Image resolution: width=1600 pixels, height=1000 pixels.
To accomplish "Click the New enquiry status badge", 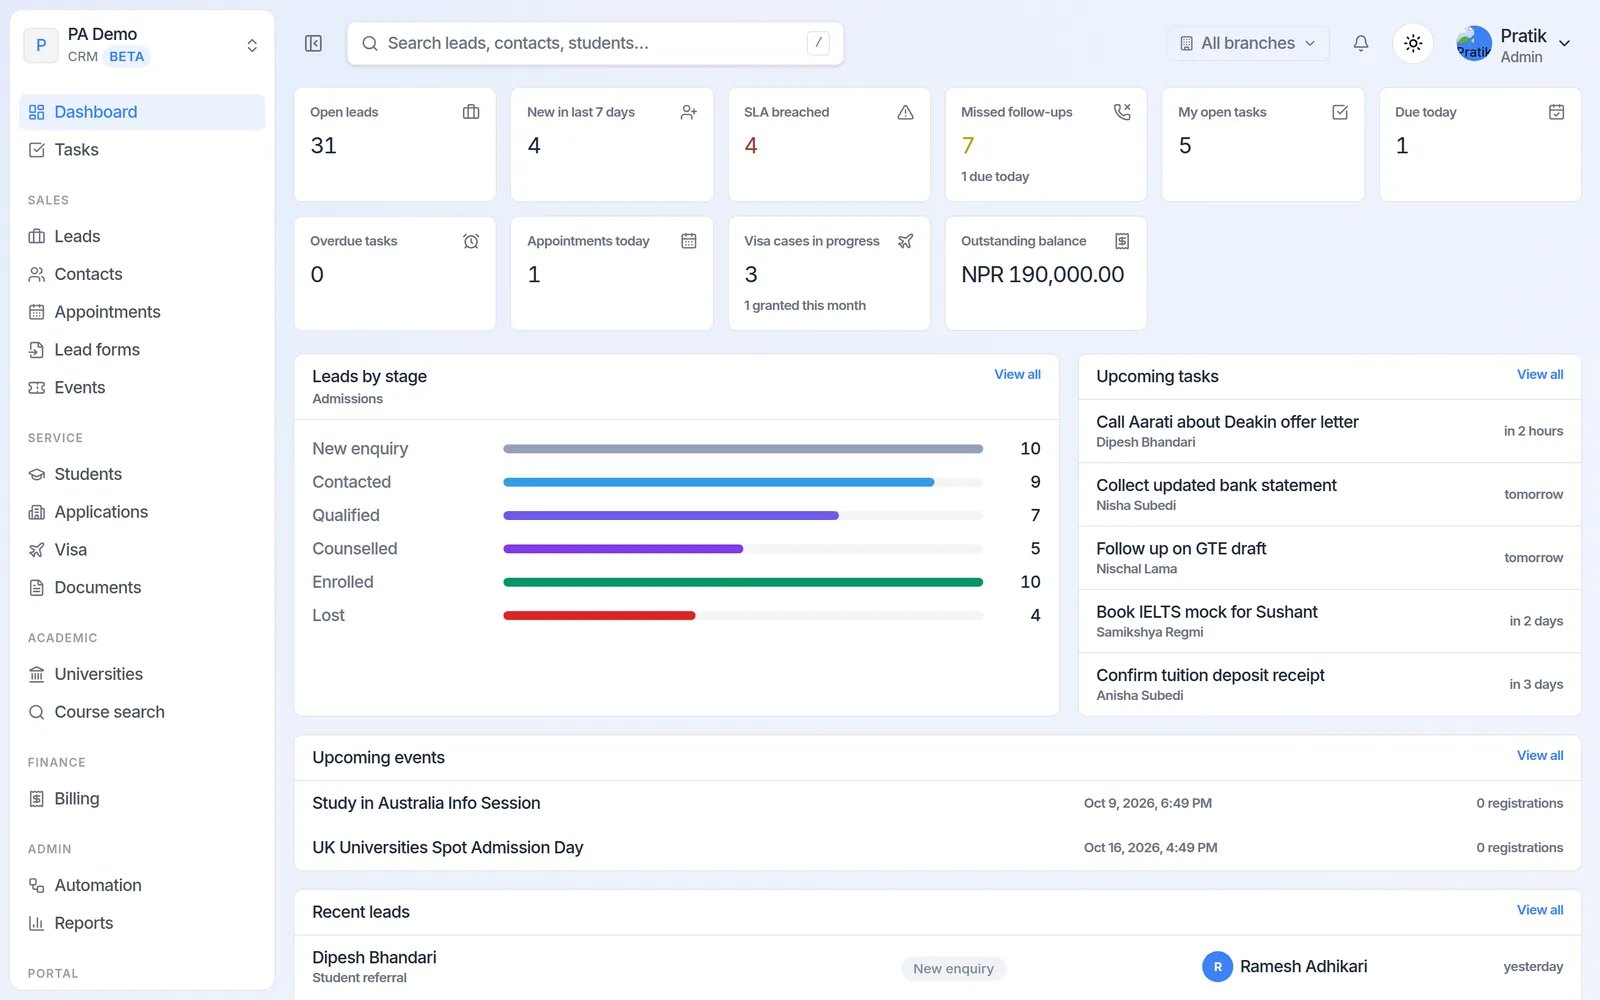I will click(953, 968).
